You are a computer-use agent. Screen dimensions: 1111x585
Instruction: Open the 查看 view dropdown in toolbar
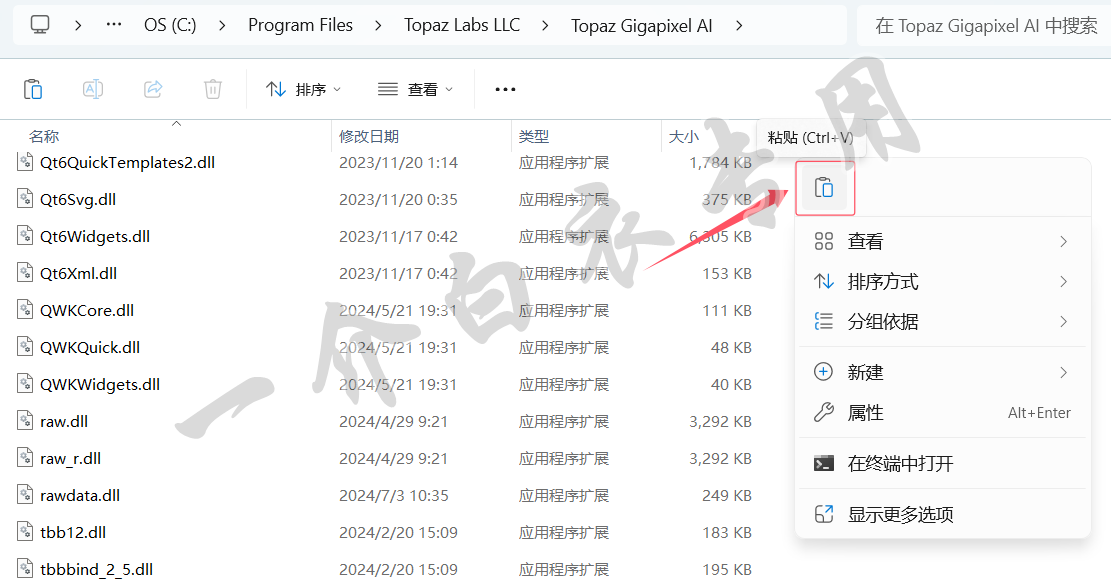click(x=415, y=89)
